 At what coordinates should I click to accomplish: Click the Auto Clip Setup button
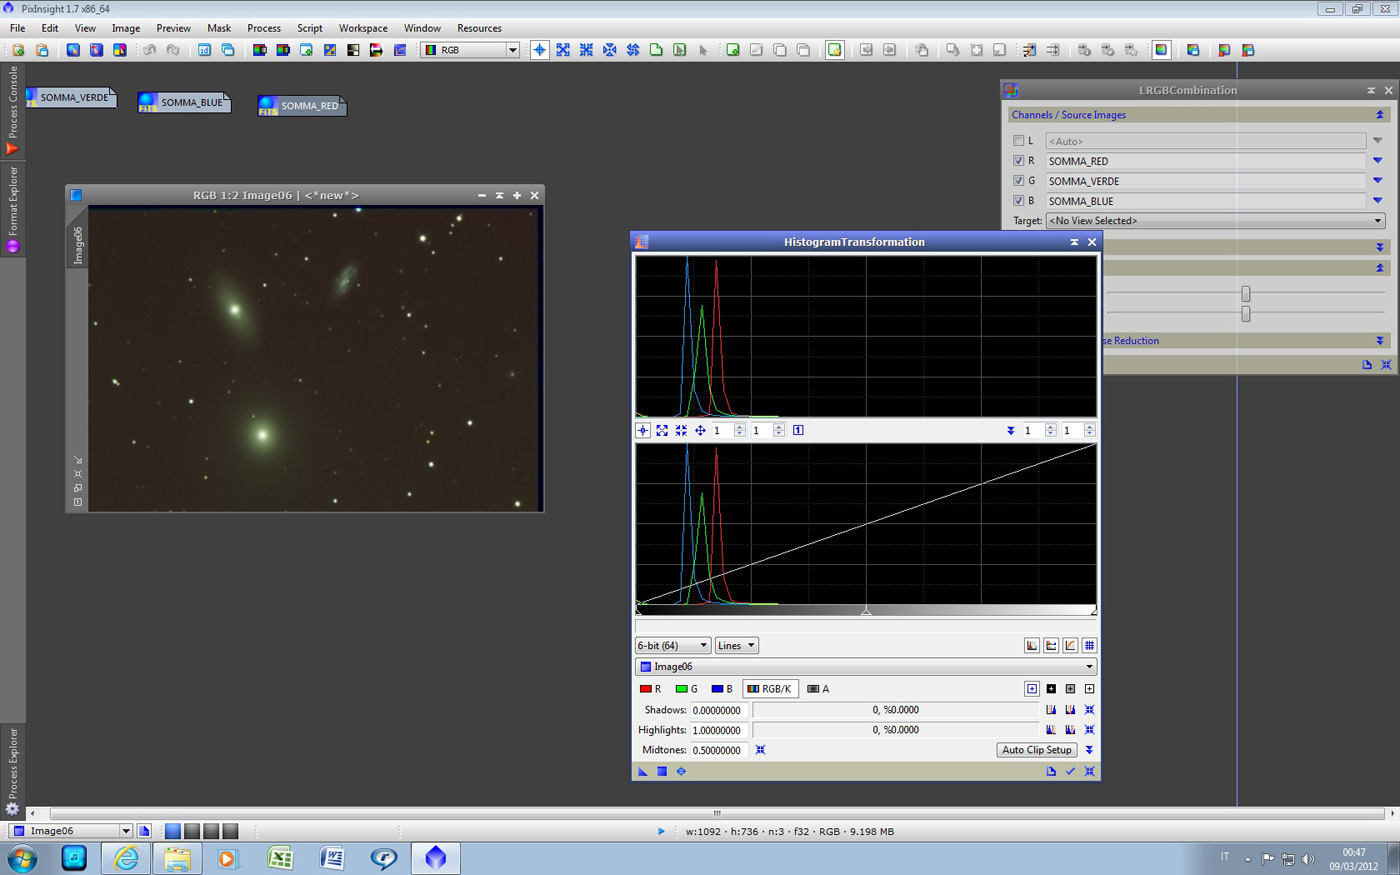1037,750
